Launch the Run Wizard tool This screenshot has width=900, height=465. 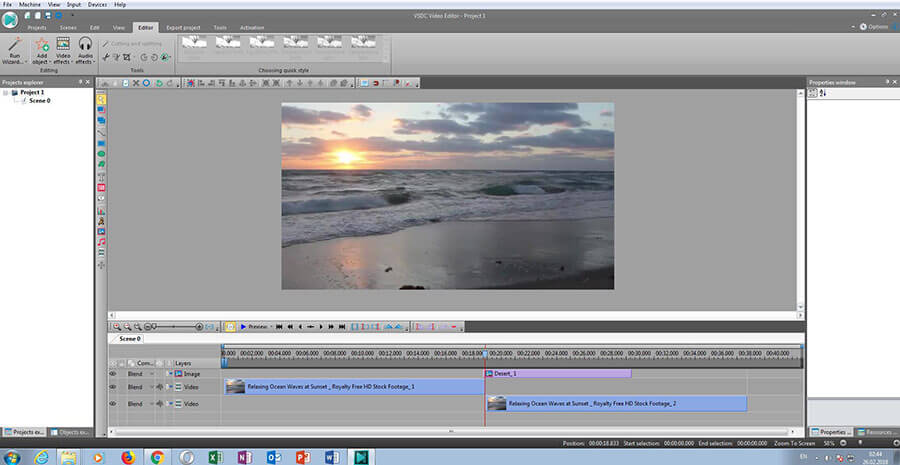point(14,51)
